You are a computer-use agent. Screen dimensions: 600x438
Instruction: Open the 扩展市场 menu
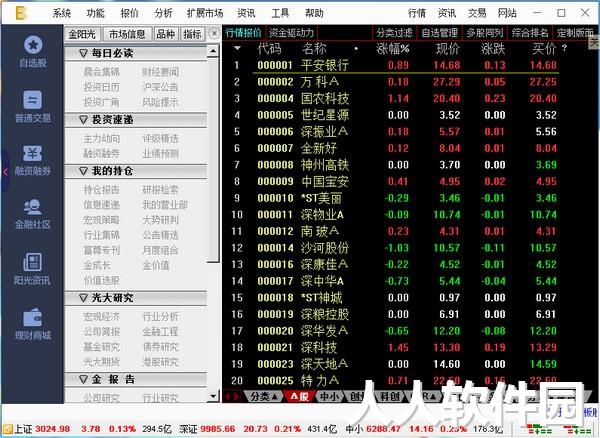(205, 13)
